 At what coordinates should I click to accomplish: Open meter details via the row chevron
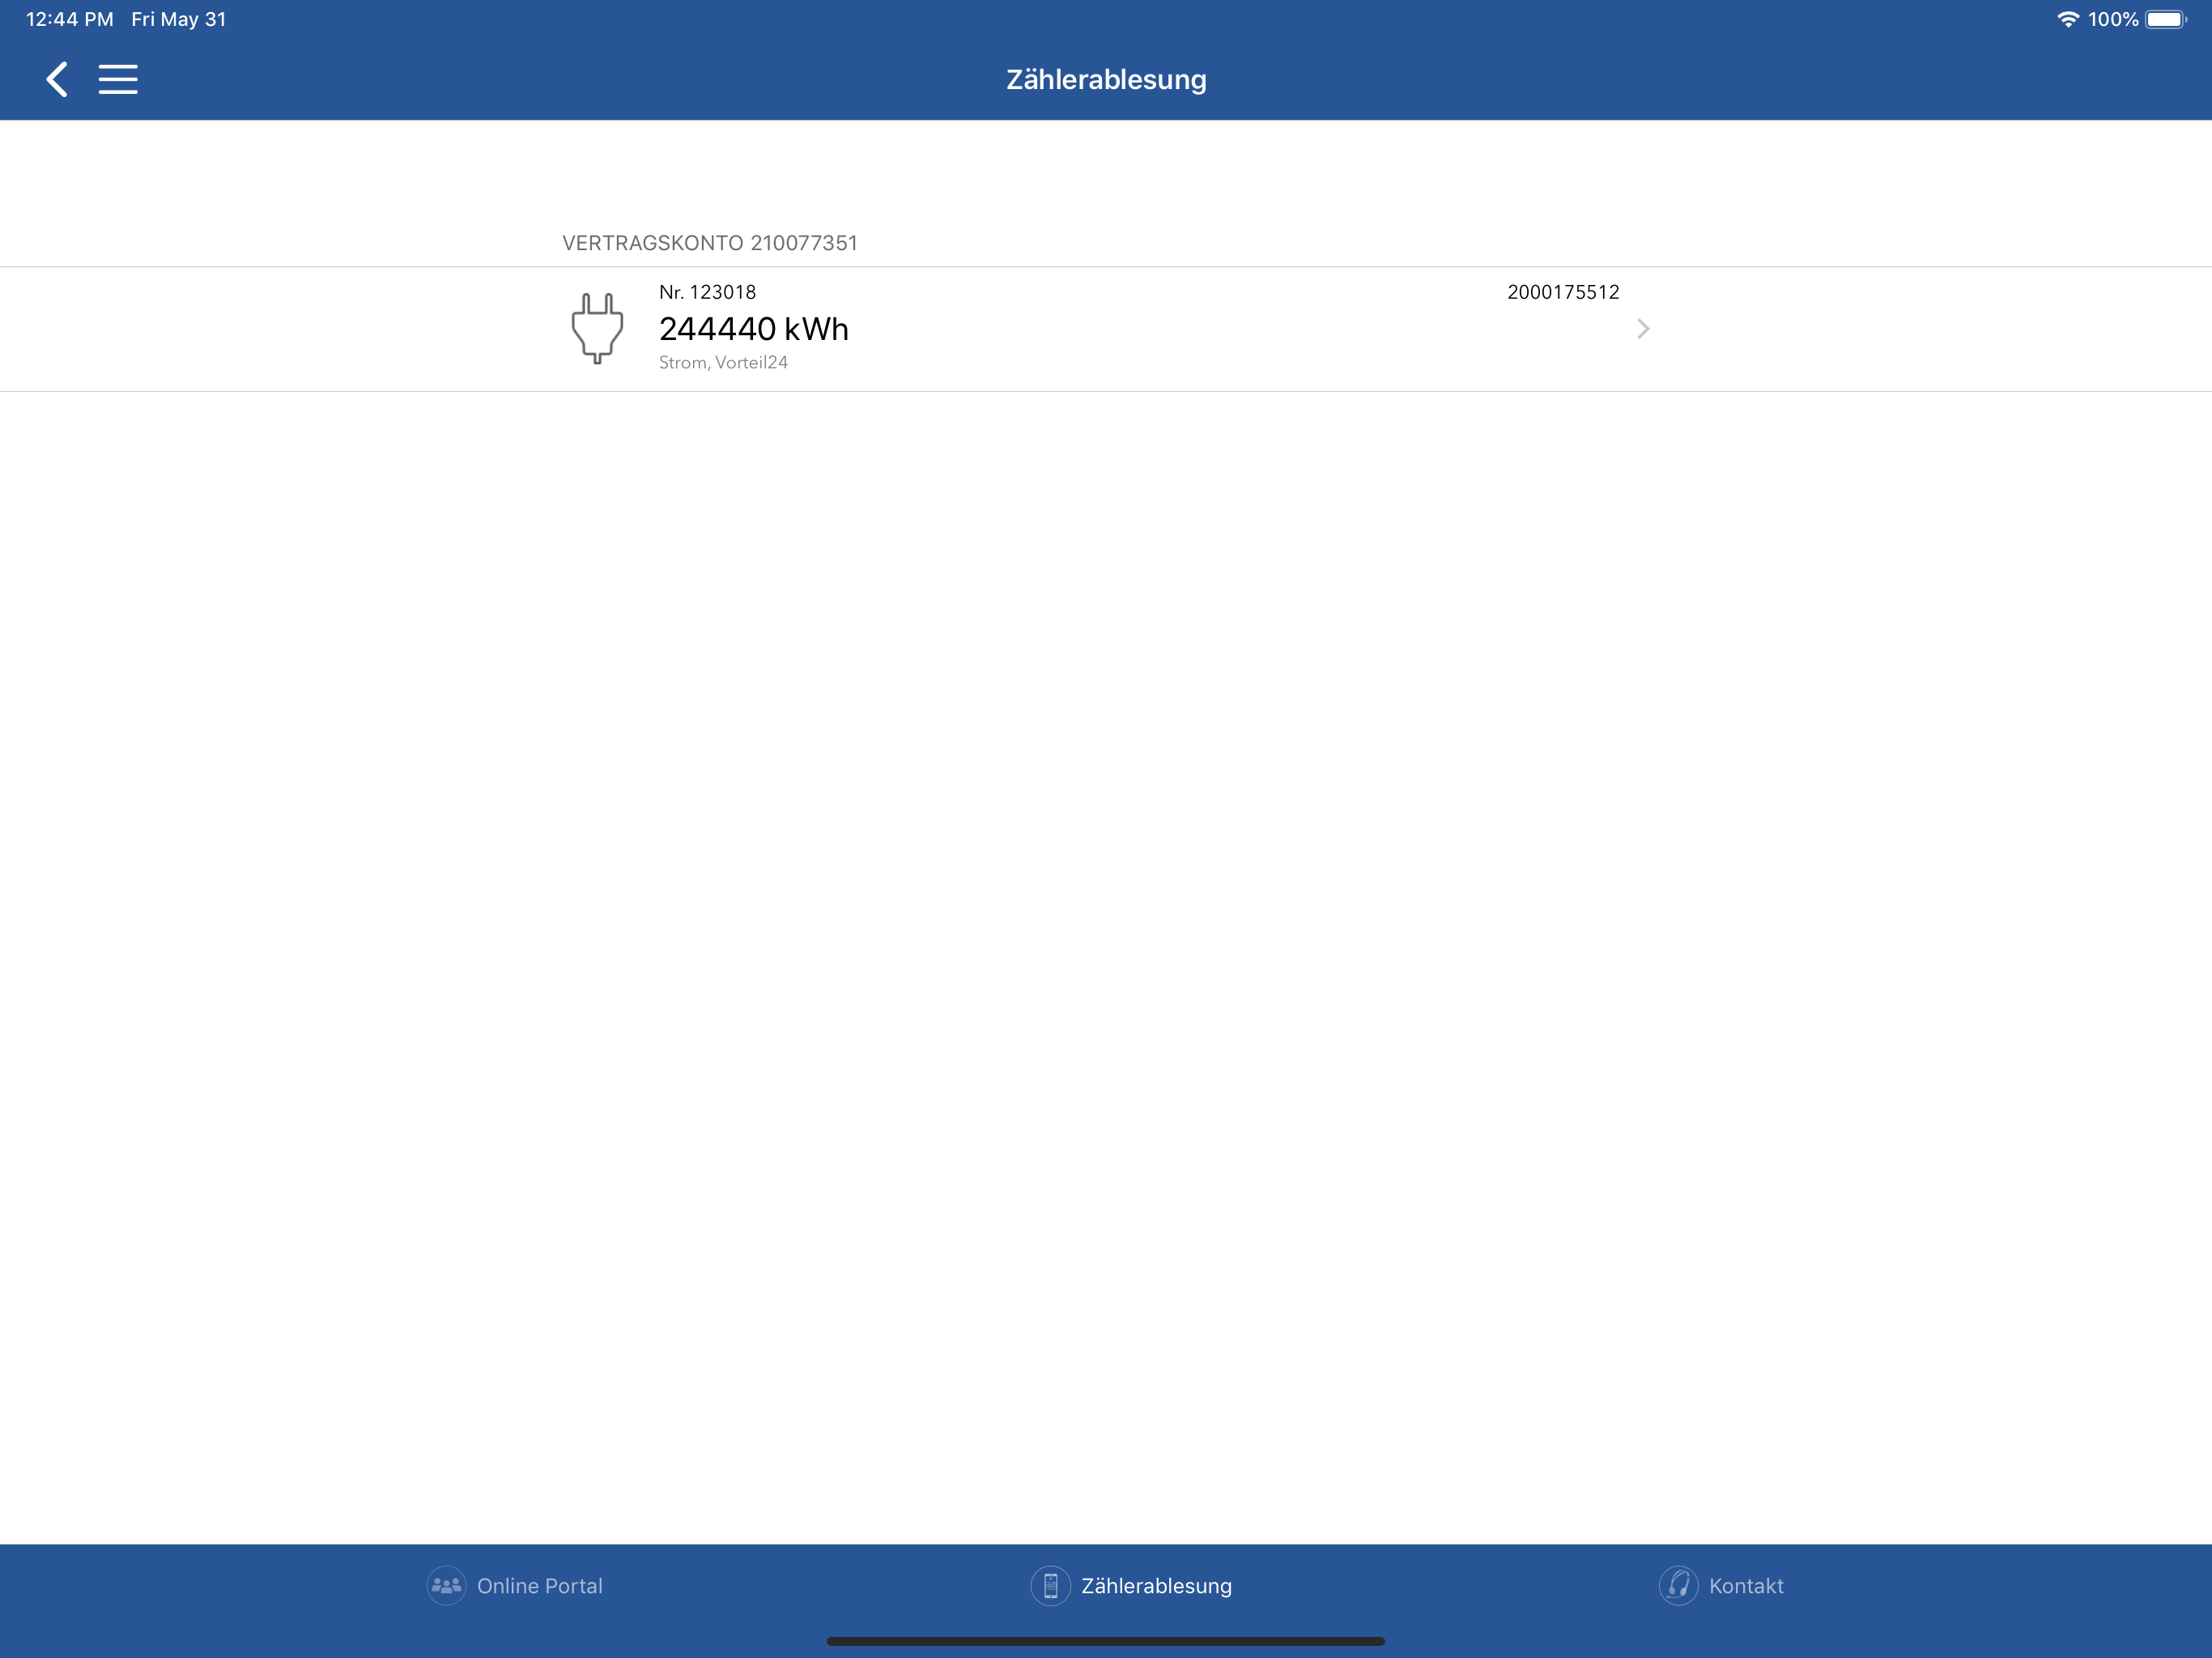(1643, 329)
